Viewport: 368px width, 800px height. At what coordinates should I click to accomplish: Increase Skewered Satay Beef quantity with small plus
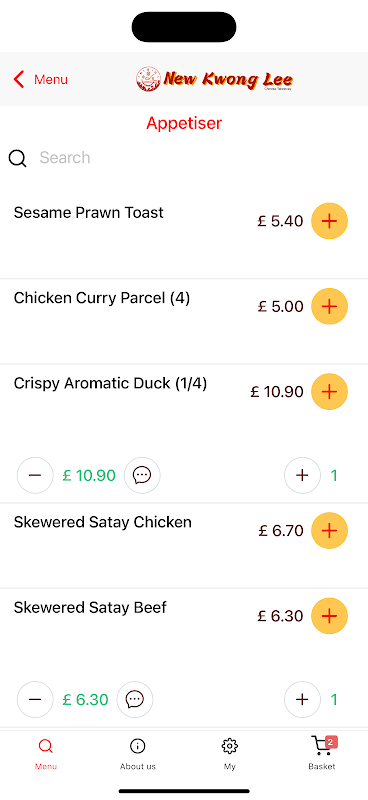[303, 699]
